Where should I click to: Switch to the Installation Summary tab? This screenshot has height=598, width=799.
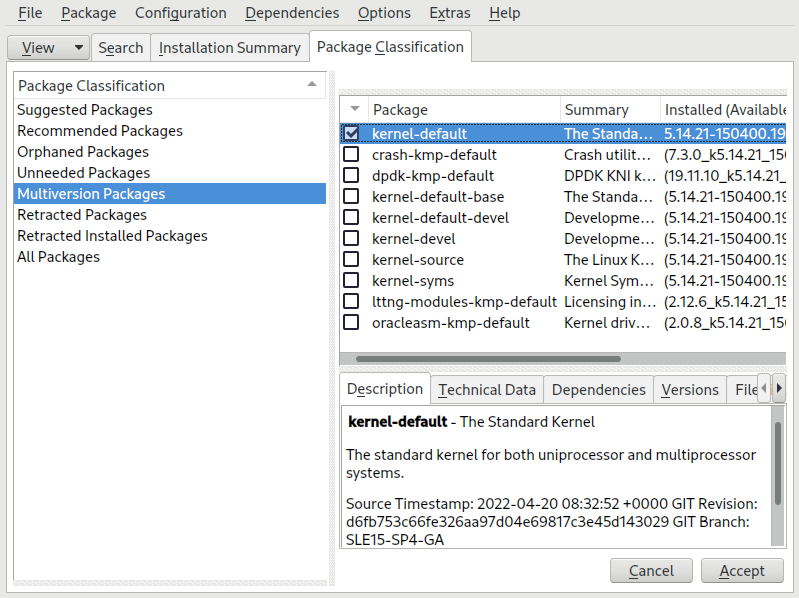(229, 47)
